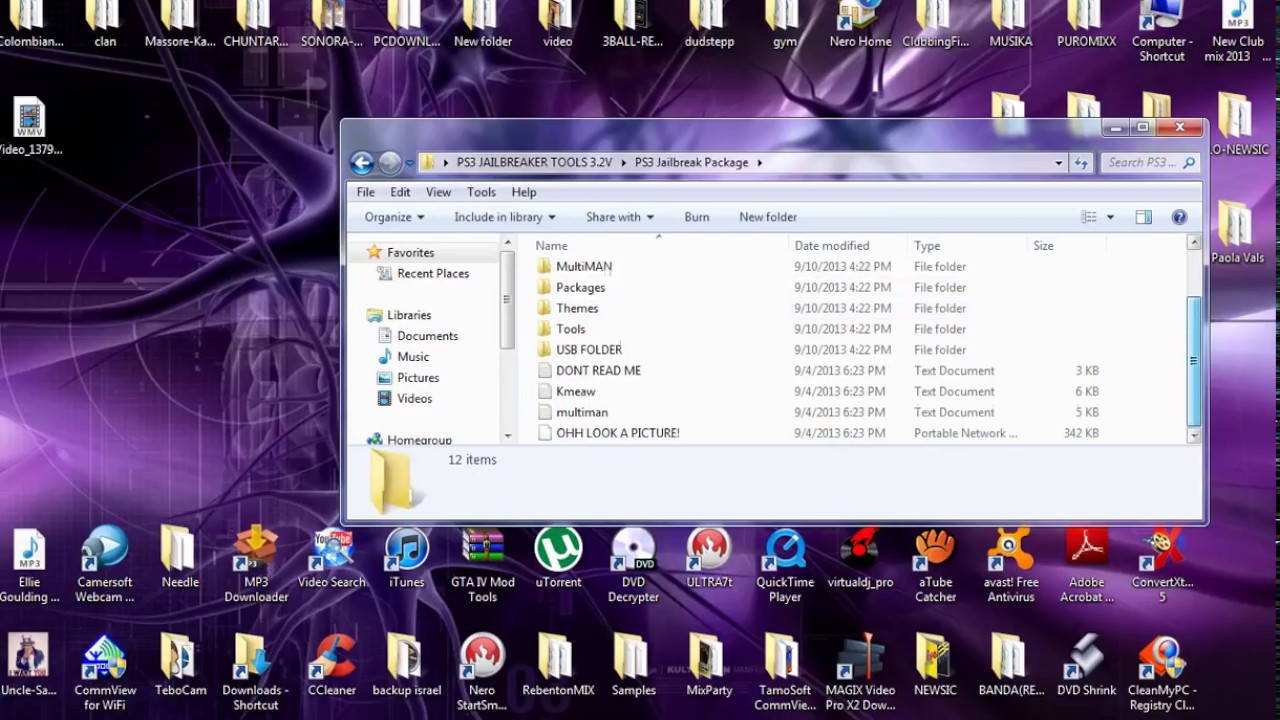Expand breadcrumb arrow after PS3 JAILBREAKER TOOLS 3.2V
Screen dimensions: 1280x720
(x=623, y=162)
